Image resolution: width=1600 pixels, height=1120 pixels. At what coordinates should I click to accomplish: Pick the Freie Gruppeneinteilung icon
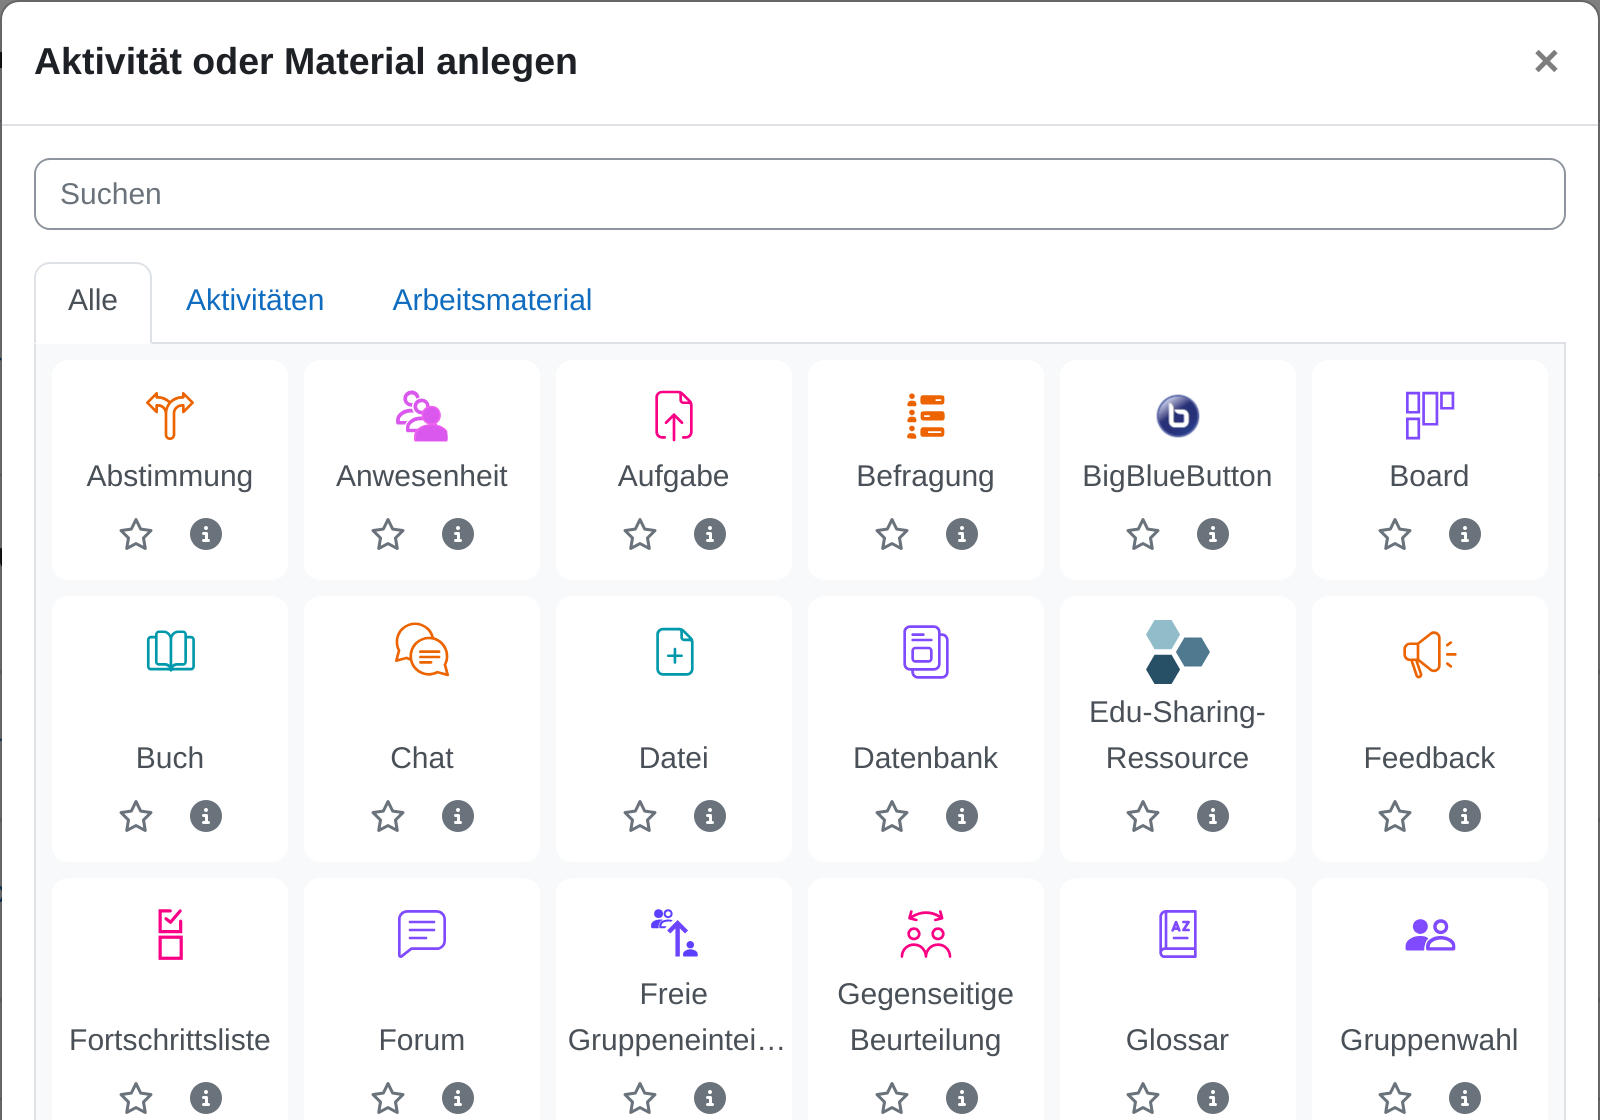tap(674, 933)
